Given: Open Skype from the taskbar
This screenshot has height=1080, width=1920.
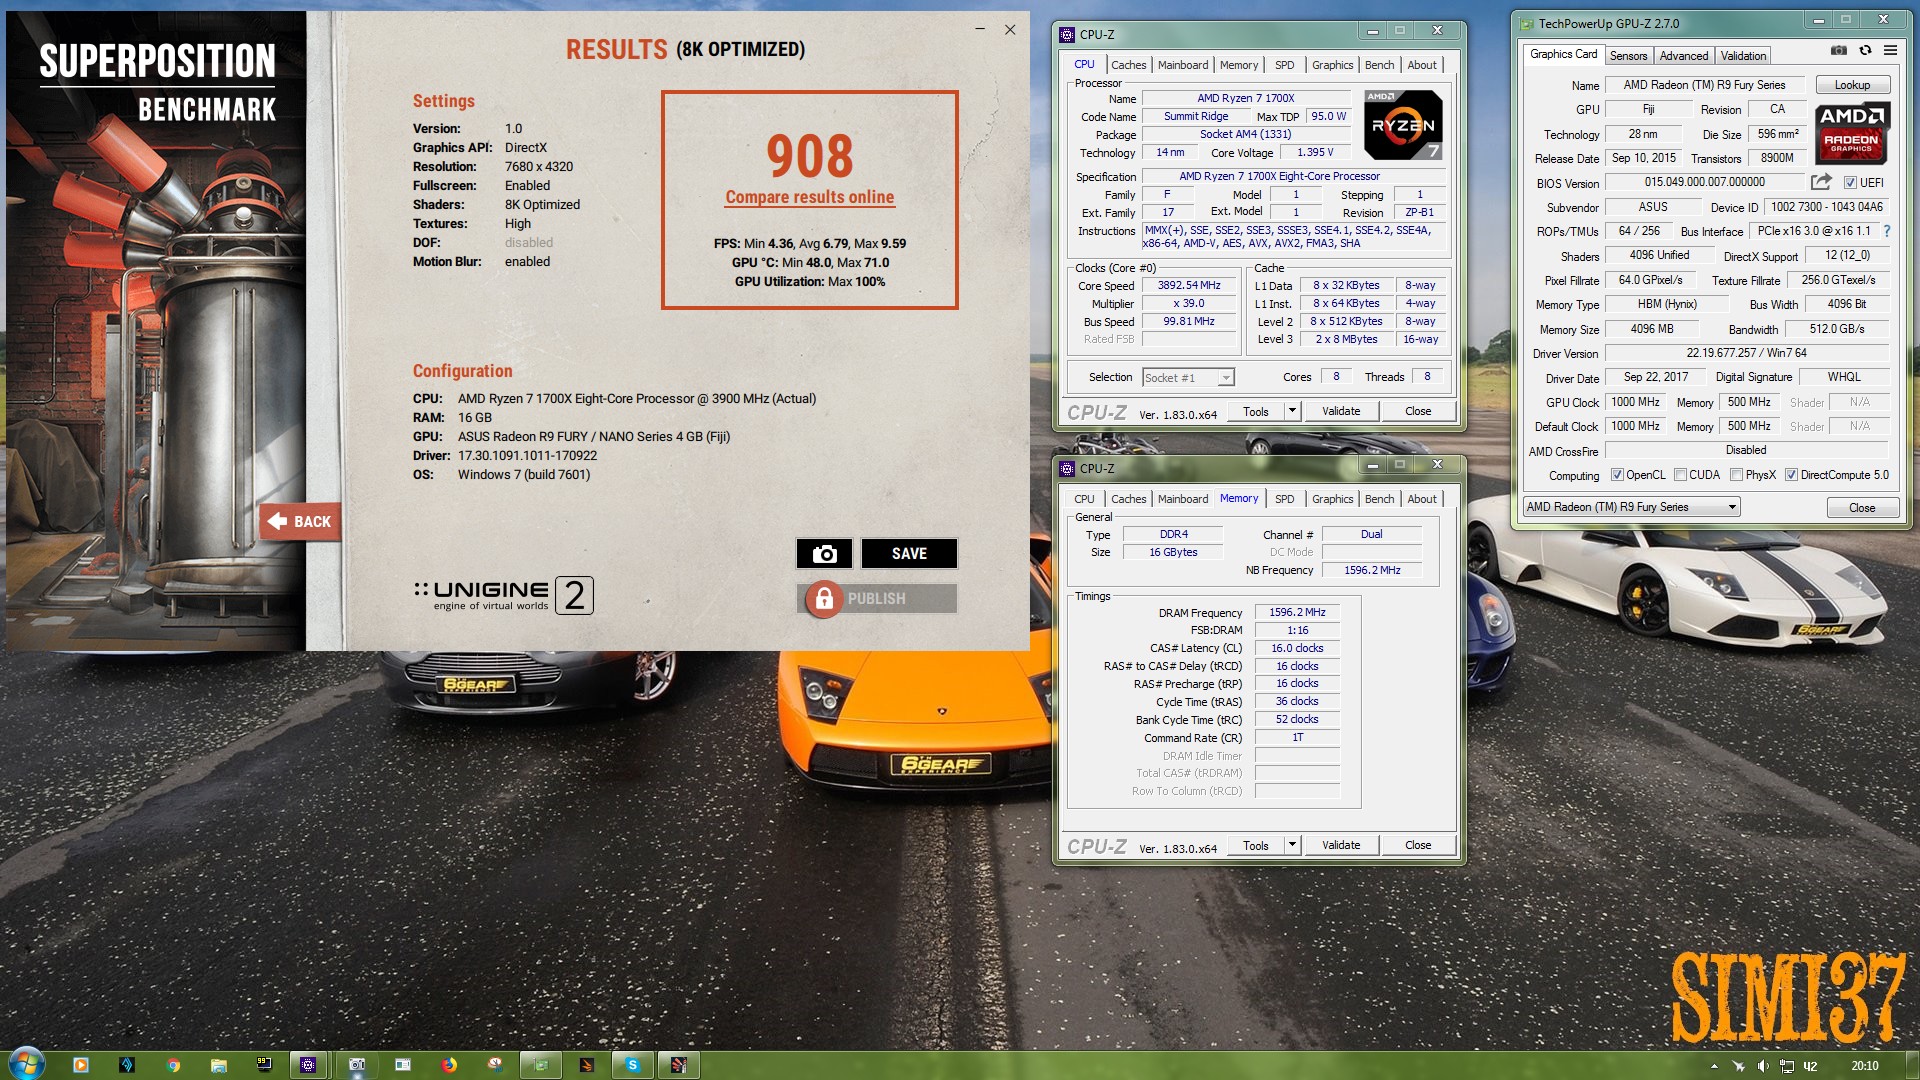Looking at the screenshot, I should (632, 1065).
